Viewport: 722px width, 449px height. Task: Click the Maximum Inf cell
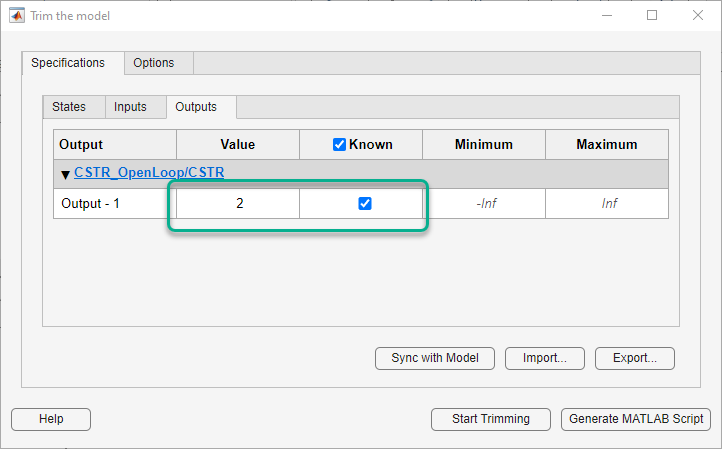[608, 203]
